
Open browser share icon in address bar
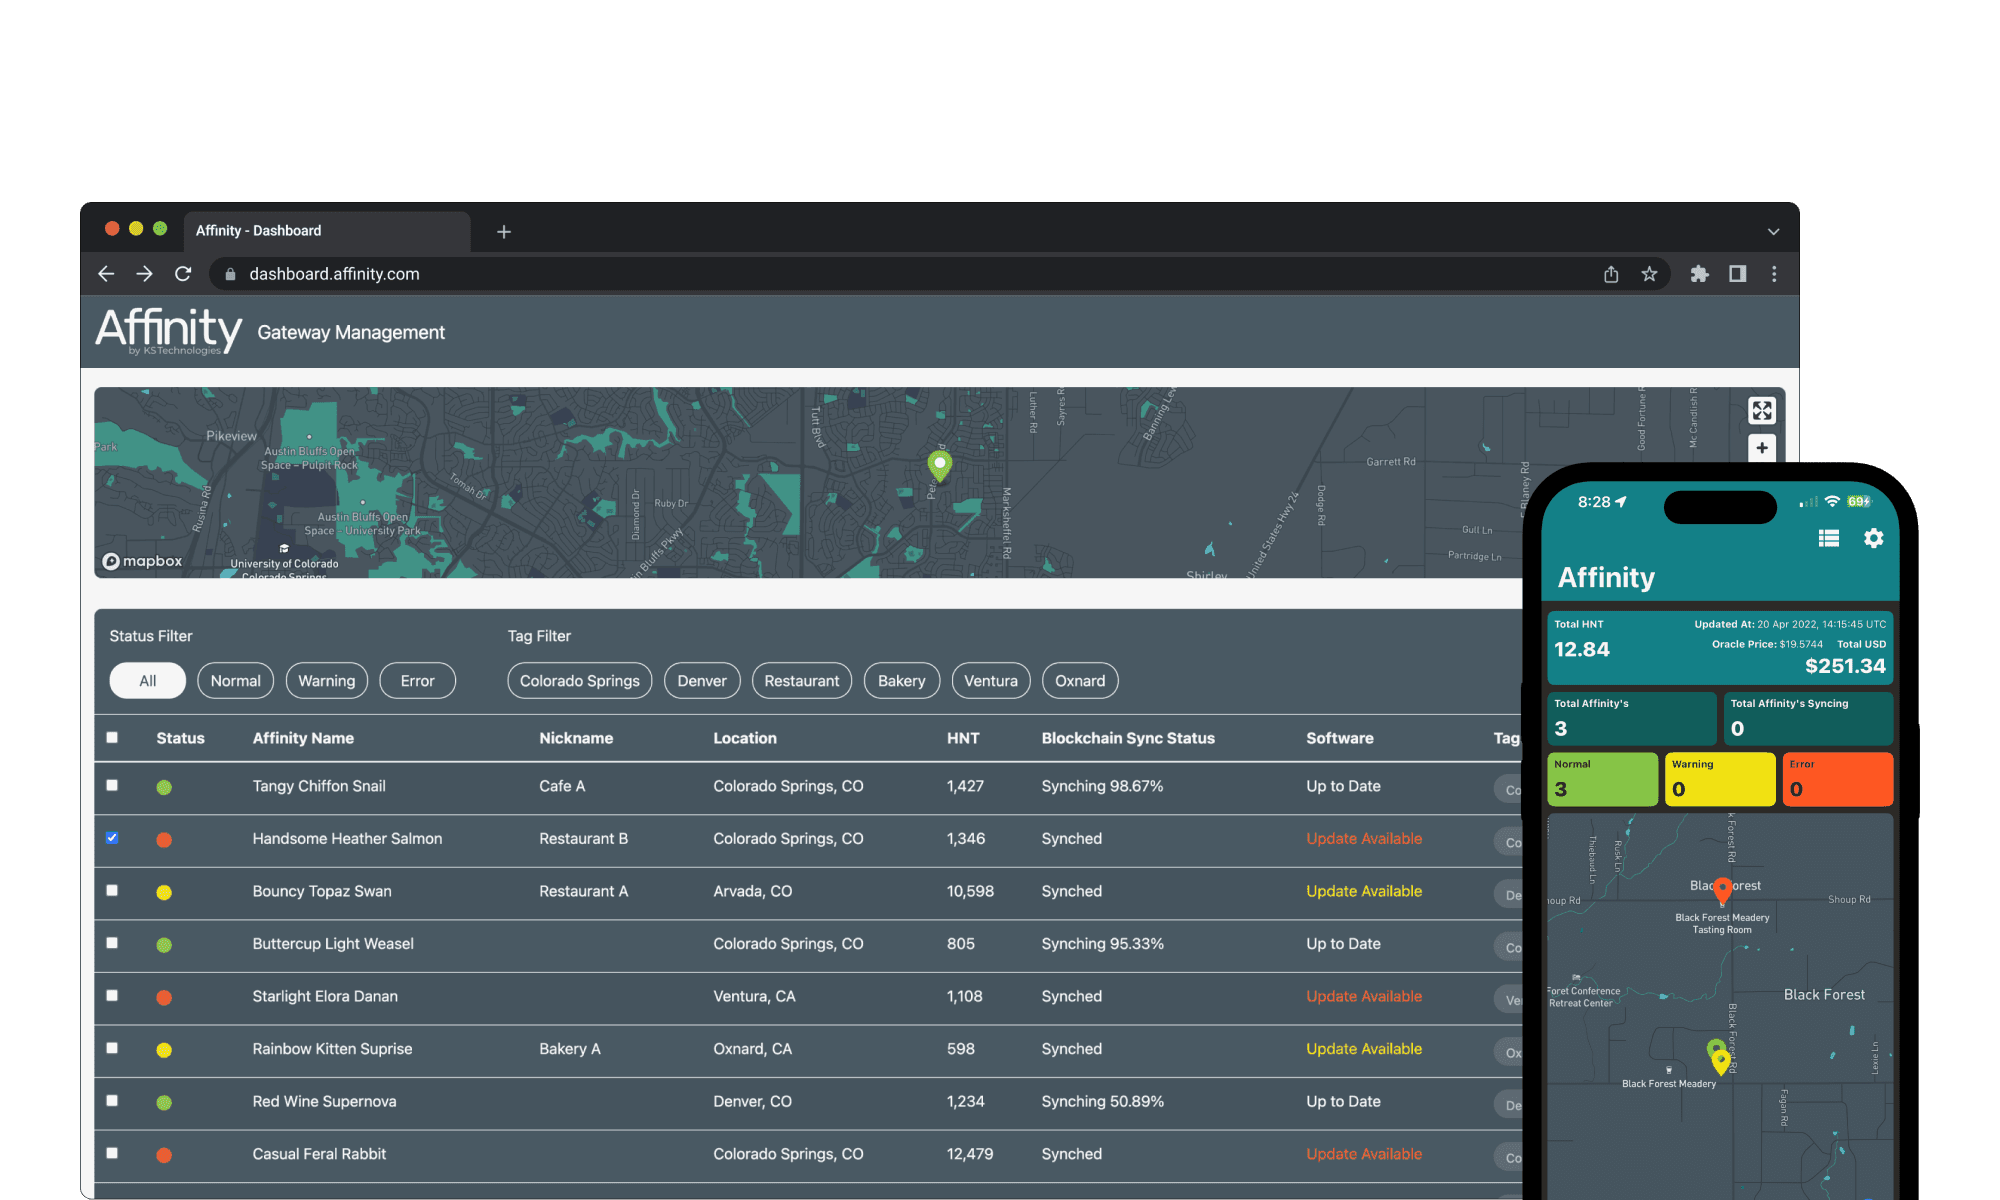pyautogui.click(x=1611, y=274)
